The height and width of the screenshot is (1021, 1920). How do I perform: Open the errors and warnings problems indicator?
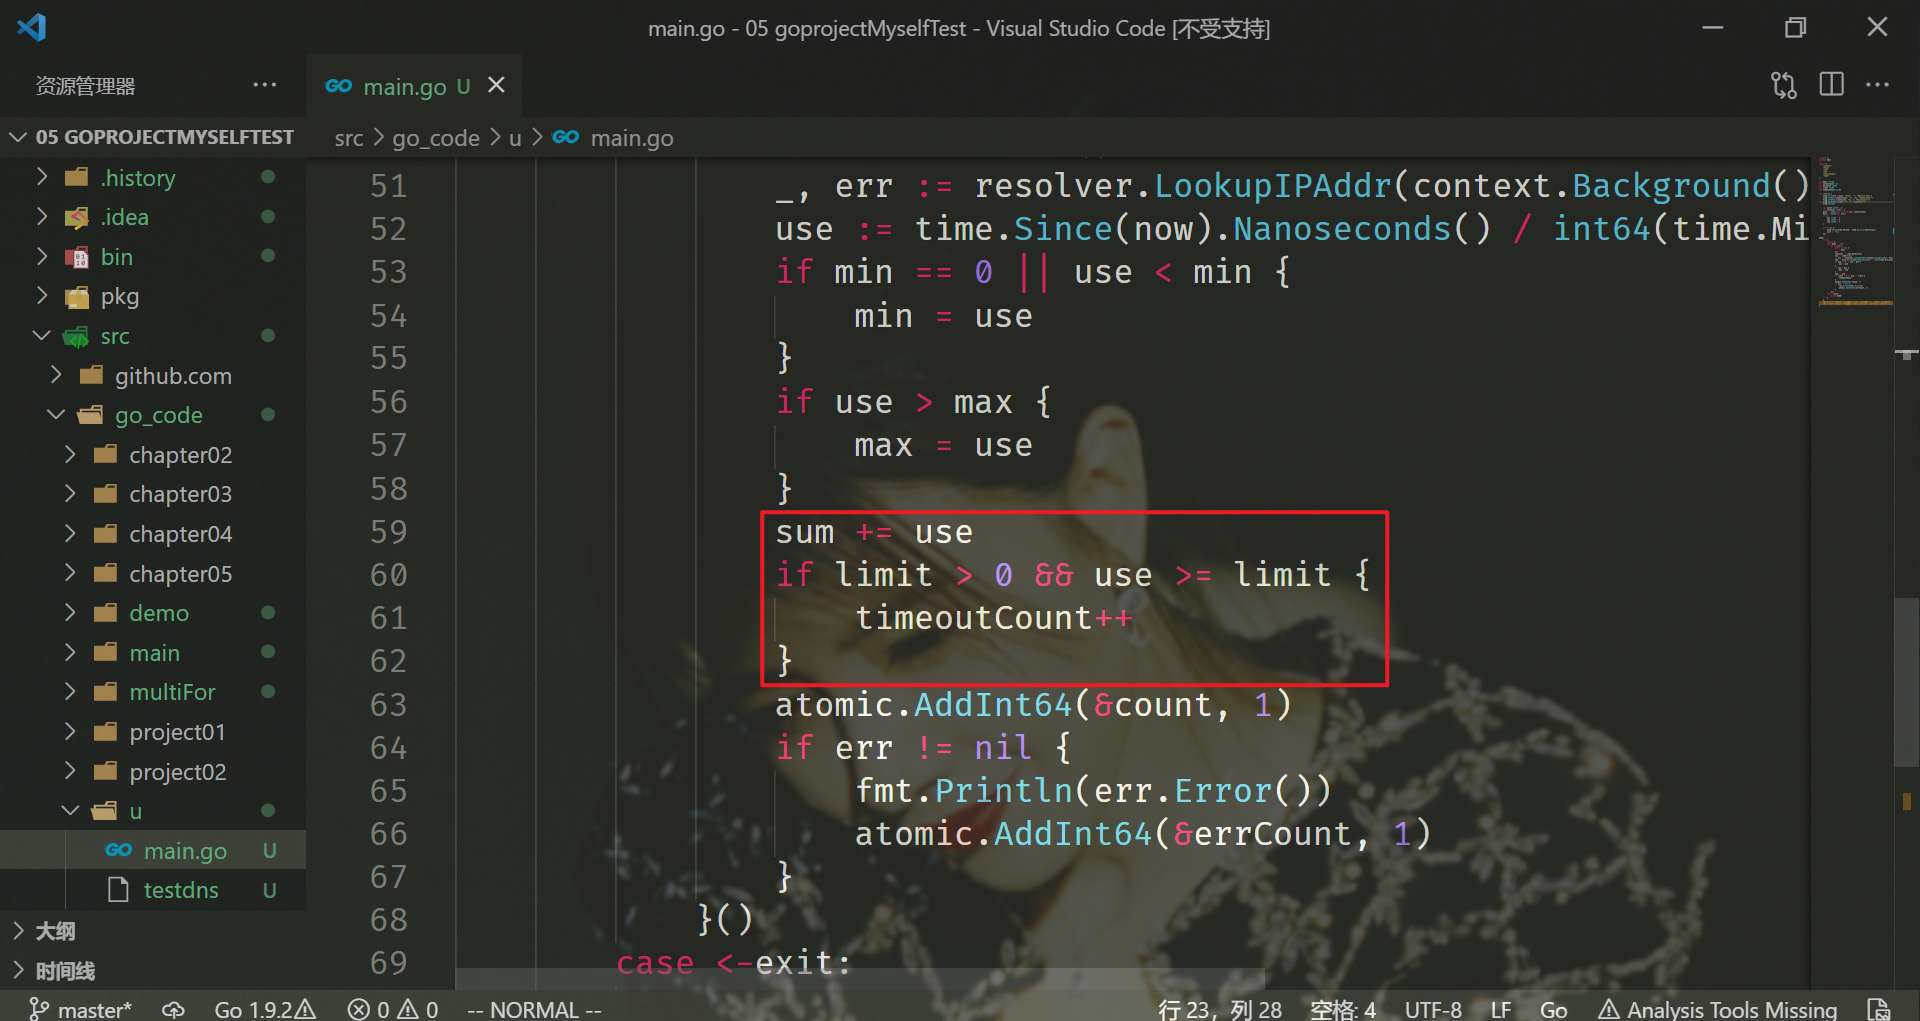[x=393, y=1009]
